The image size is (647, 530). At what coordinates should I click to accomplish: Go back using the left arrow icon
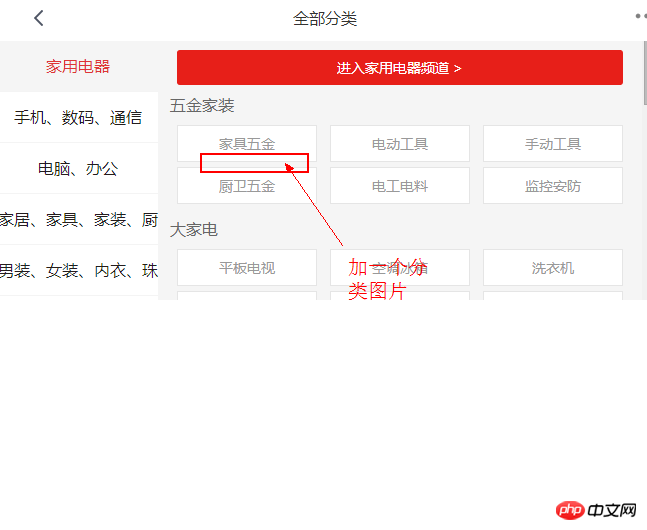pyautogui.click(x=39, y=18)
